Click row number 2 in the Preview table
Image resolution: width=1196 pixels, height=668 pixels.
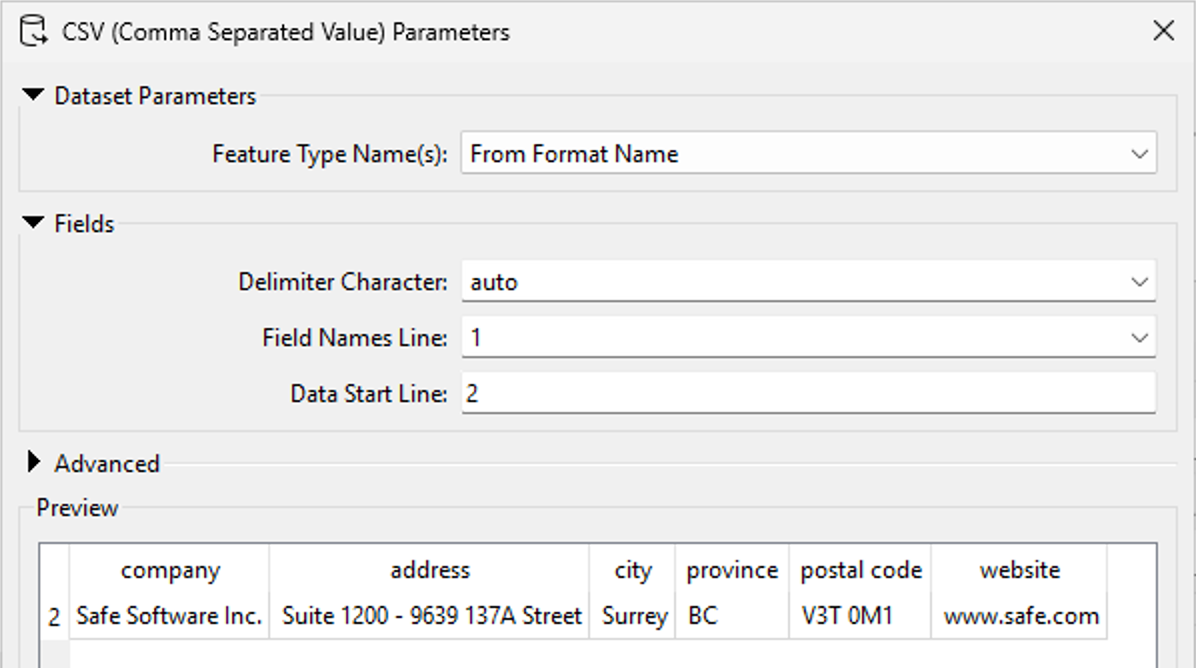click(52, 616)
